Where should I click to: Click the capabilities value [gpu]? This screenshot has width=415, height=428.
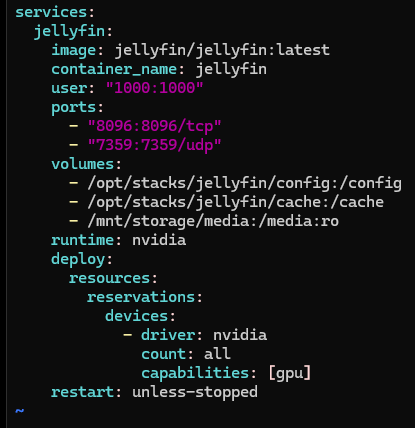click(290, 373)
